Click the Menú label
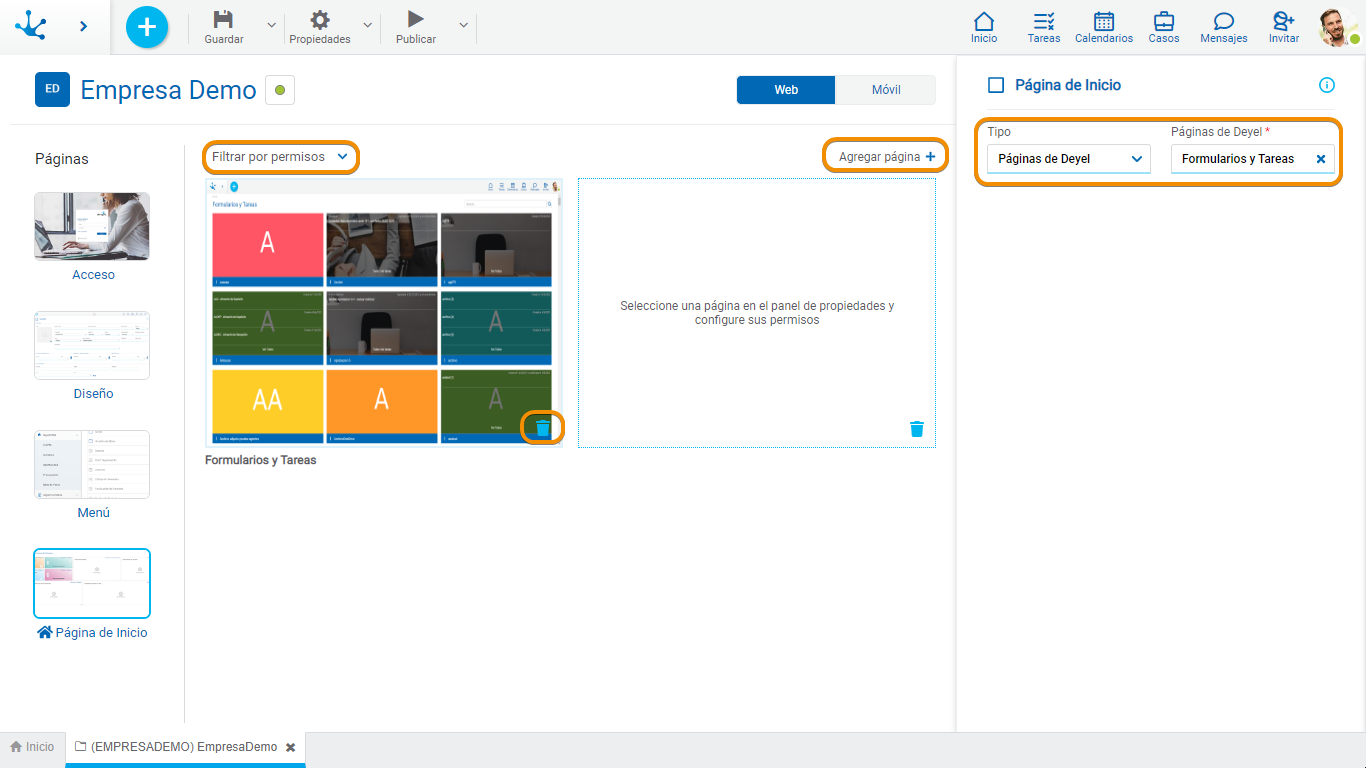Image resolution: width=1366 pixels, height=768 pixels. tap(93, 513)
